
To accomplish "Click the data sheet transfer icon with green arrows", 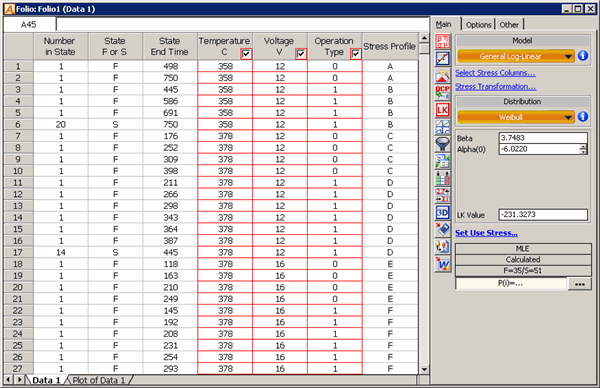I will point(442,161).
